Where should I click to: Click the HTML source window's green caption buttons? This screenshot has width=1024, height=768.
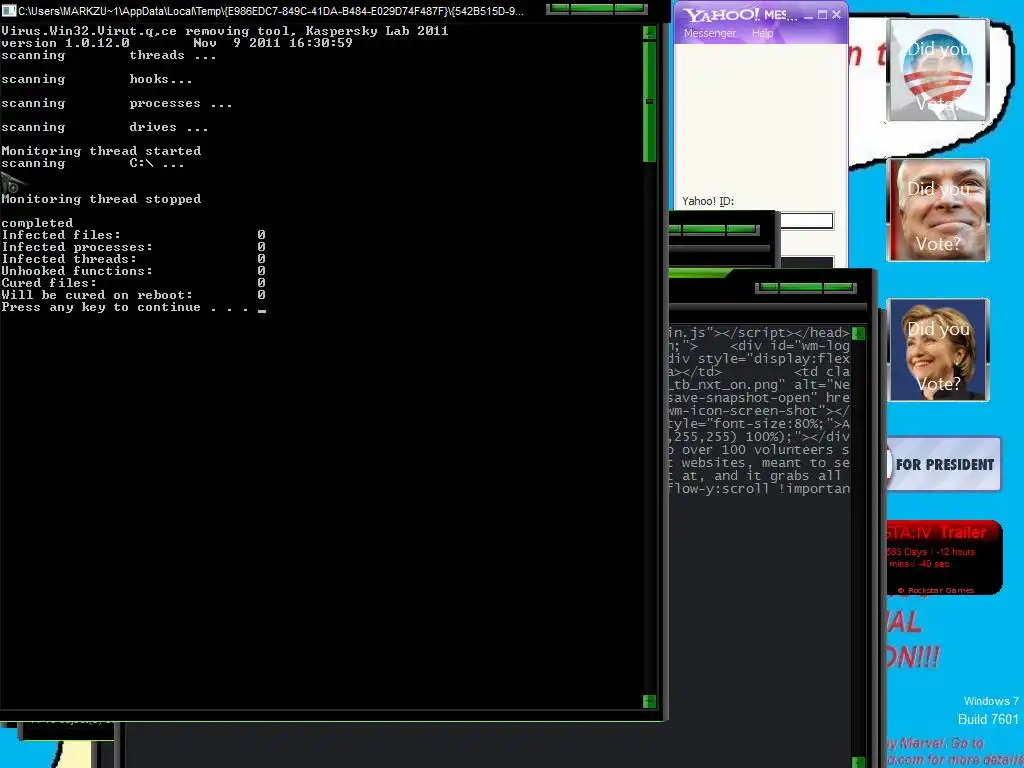point(805,287)
